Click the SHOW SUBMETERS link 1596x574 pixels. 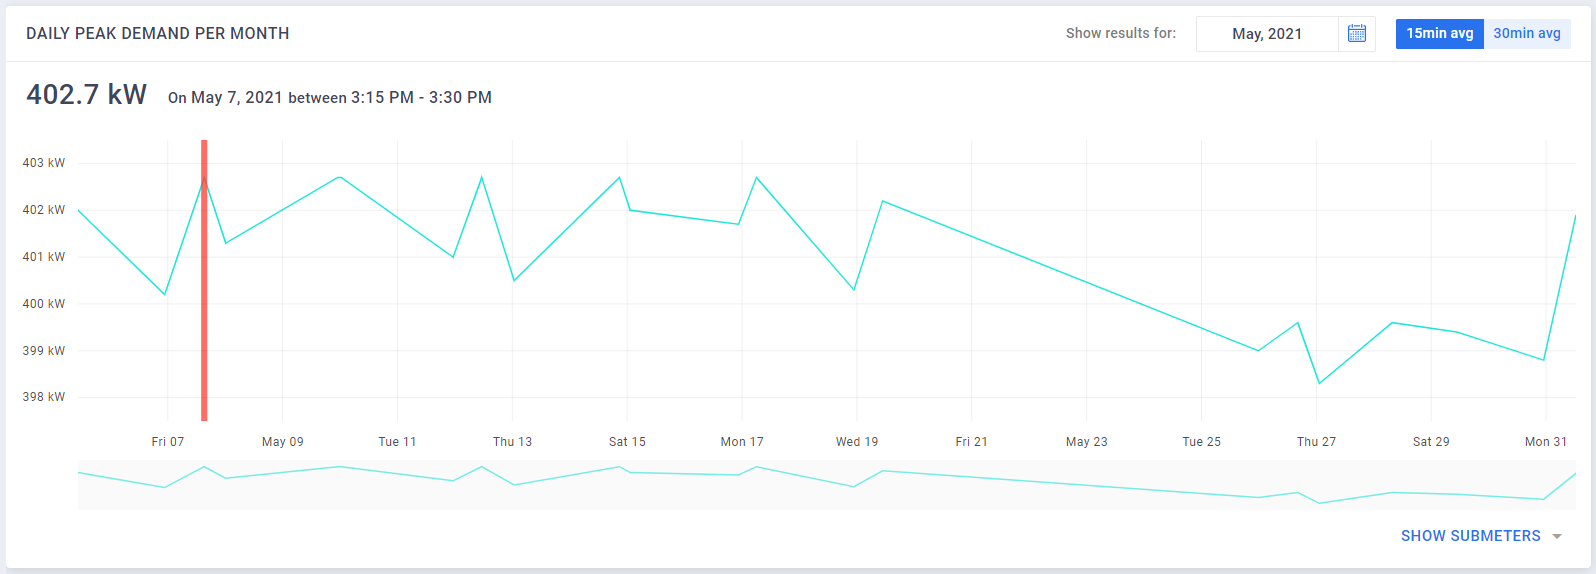(x=1470, y=536)
